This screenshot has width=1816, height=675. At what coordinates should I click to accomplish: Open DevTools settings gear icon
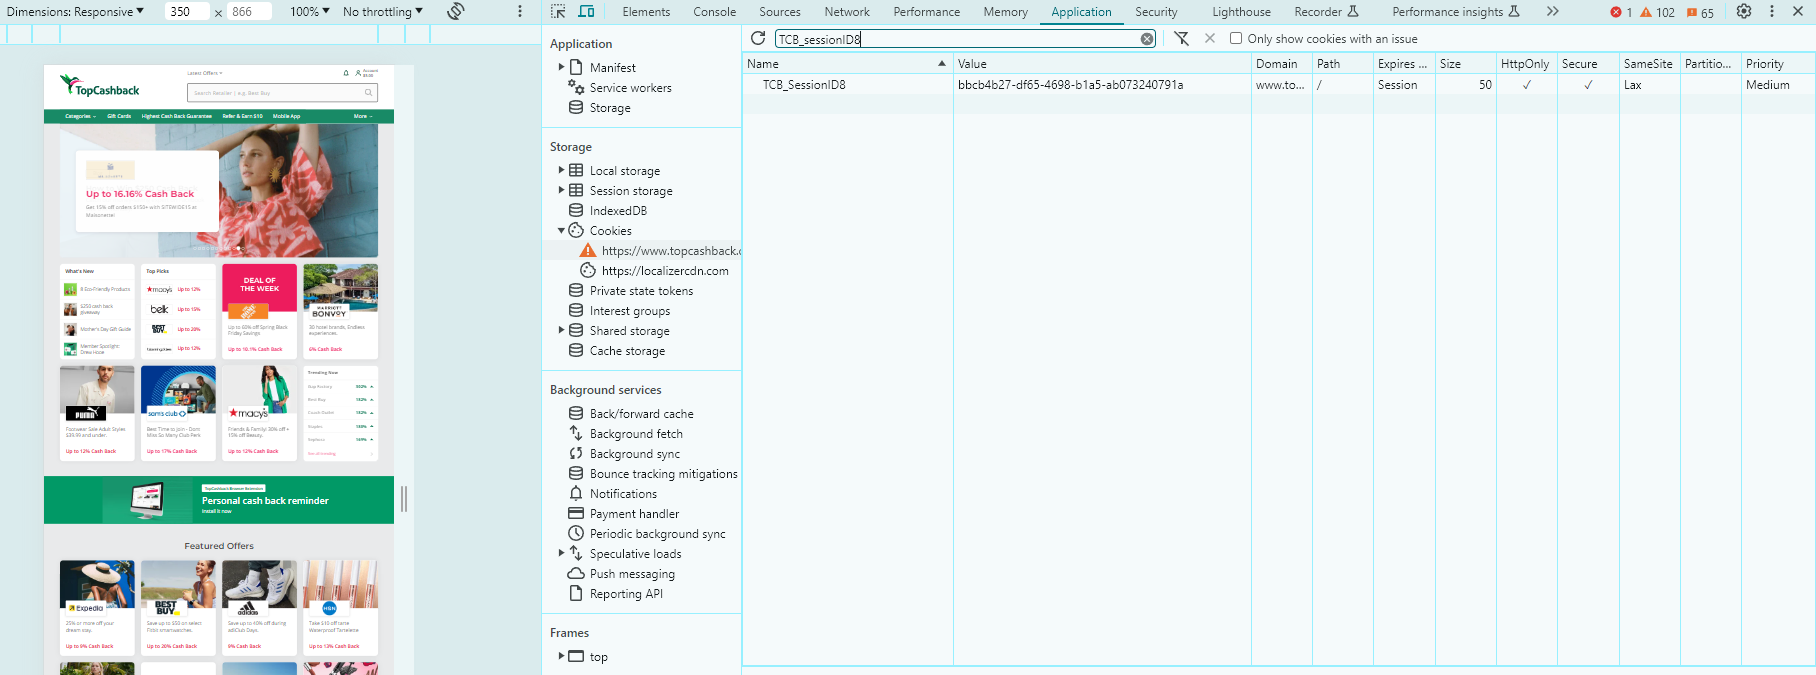click(1743, 12)
